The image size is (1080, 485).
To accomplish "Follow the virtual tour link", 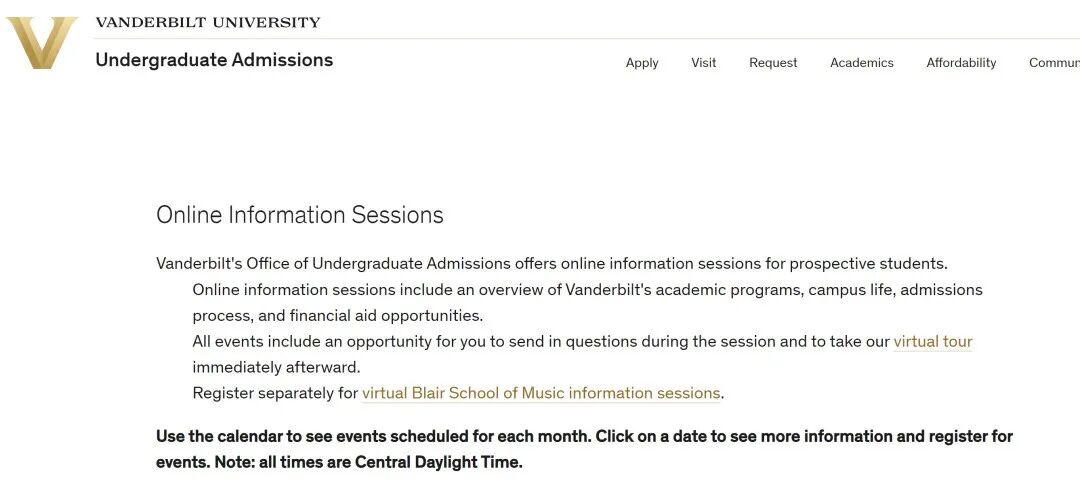I will (x=933, y=342).
